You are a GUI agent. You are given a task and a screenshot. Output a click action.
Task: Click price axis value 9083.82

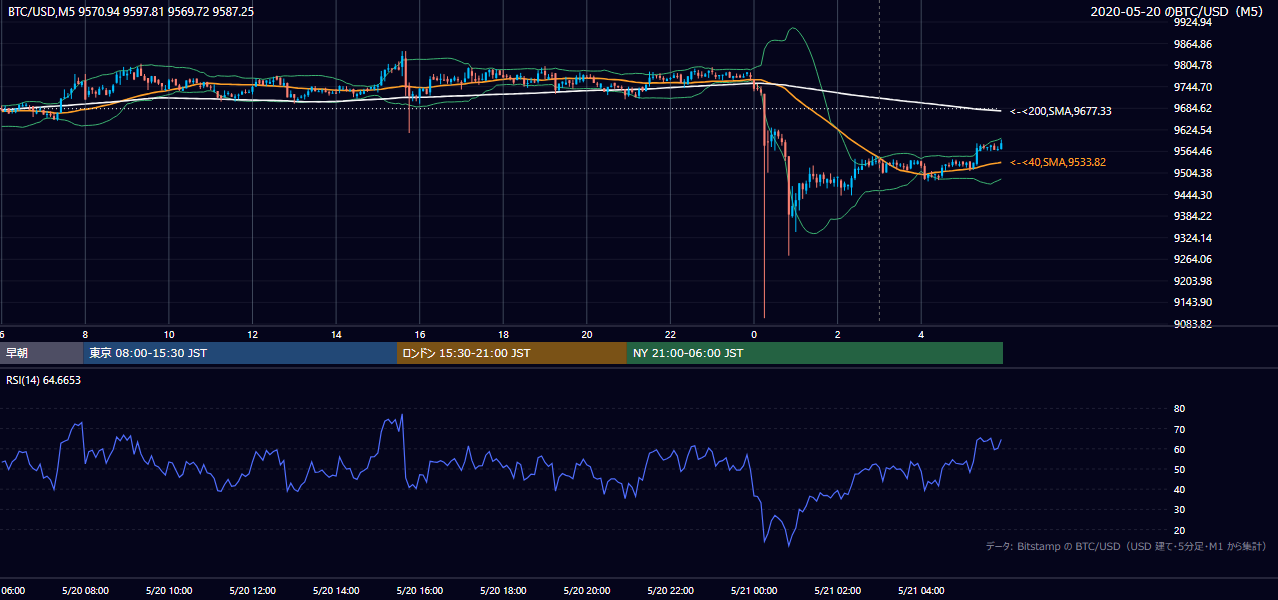click(1193, 324)
